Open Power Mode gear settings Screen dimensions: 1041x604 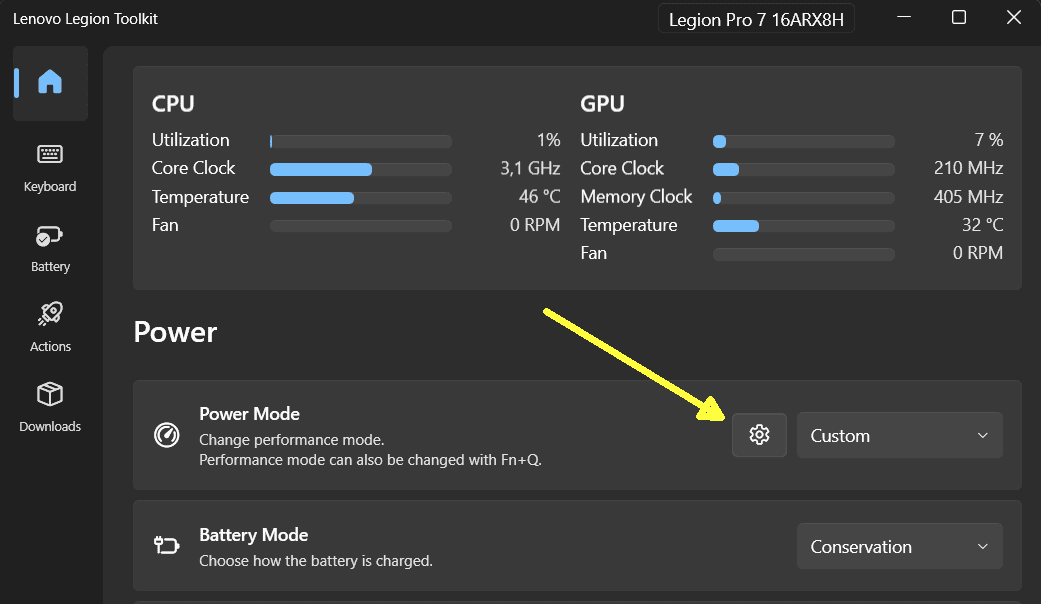[x=759, y=435]
